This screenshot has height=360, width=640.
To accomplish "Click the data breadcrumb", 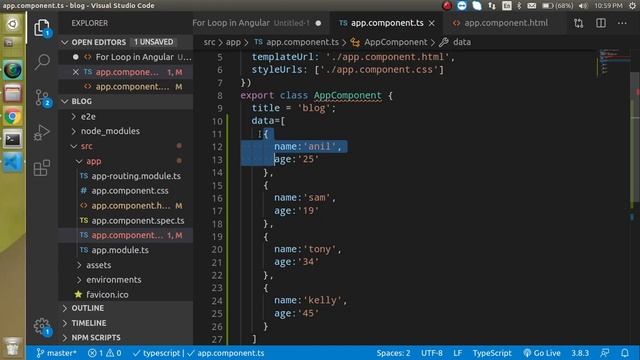I will [x=462, y=42].
